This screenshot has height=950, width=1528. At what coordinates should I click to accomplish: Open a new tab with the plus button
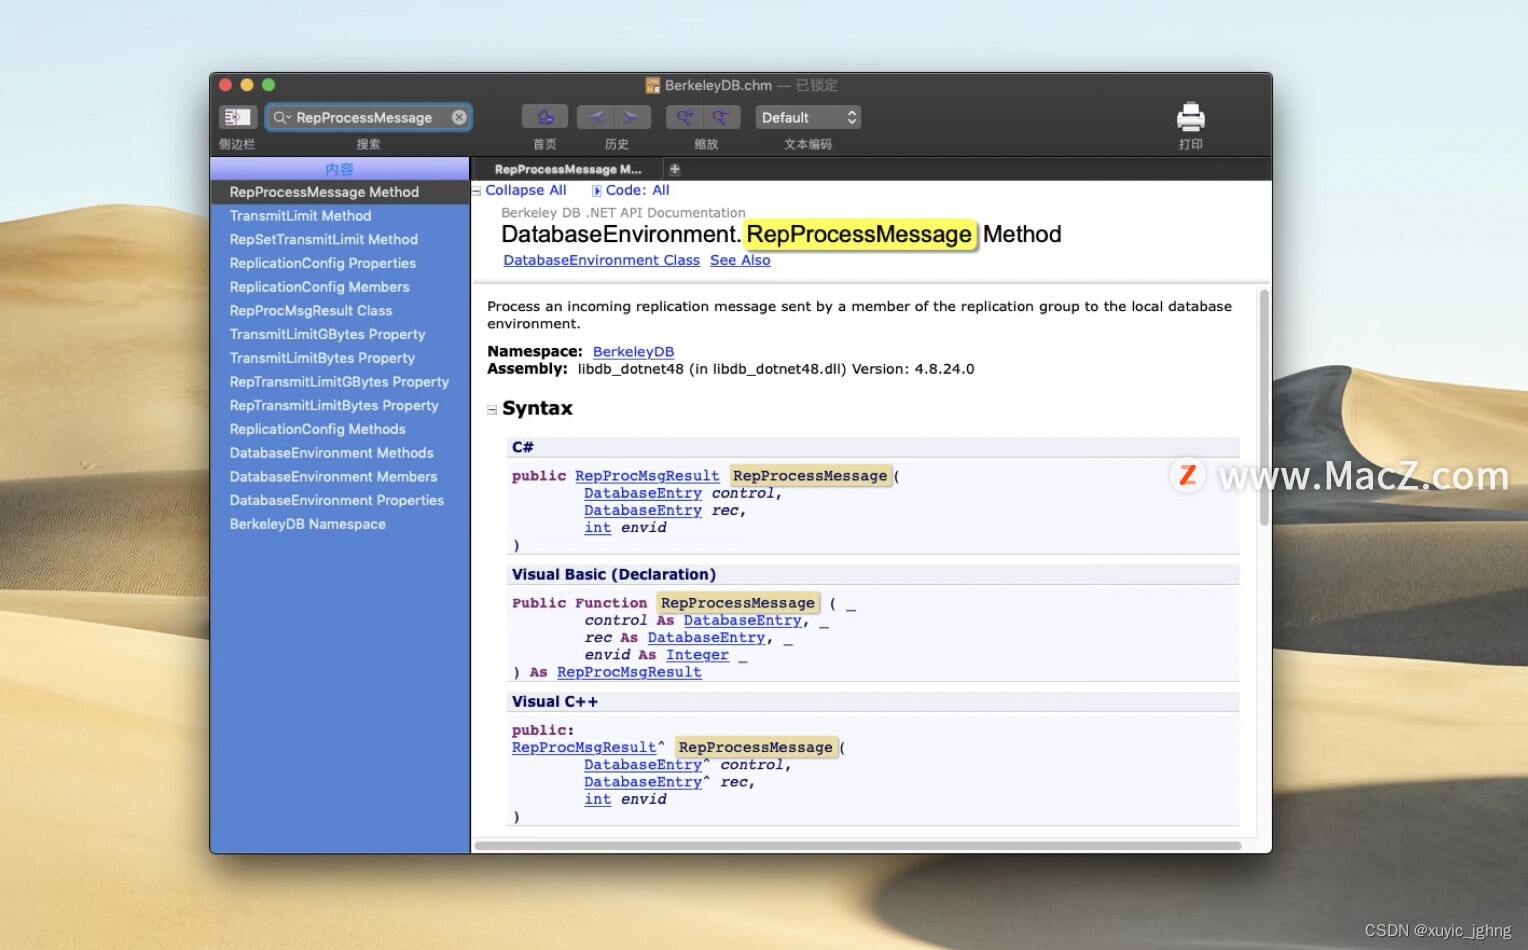tap(674, 169)
